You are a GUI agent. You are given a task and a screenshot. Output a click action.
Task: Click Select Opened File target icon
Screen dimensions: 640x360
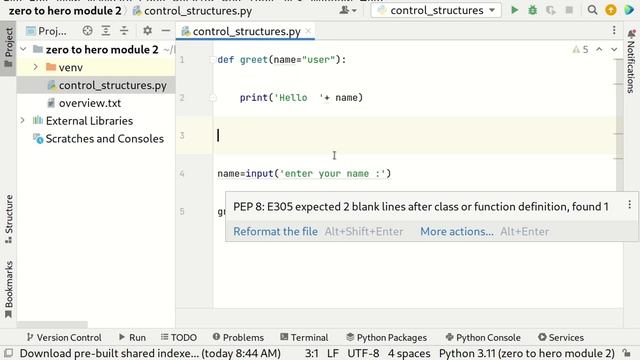(87, 31)
